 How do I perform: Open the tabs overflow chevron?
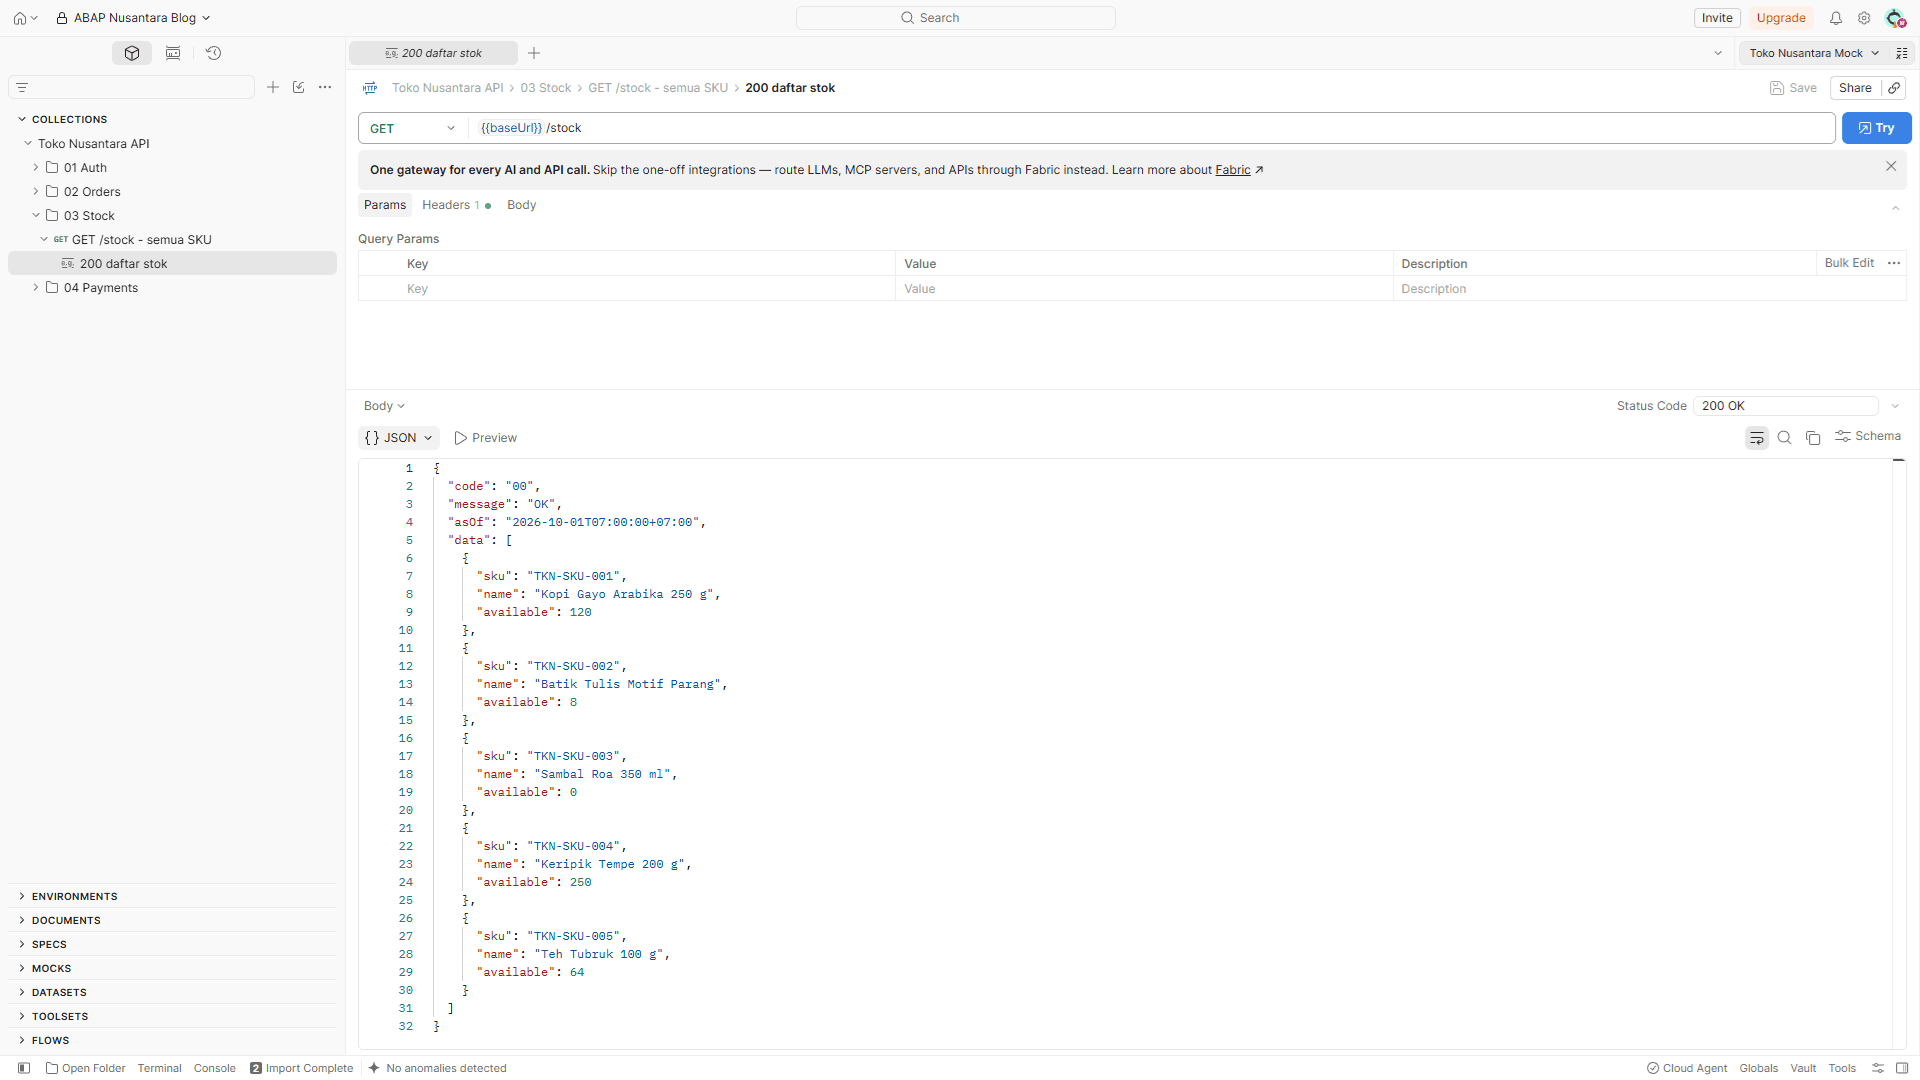pyautogui.click(x=1718, y=53)
